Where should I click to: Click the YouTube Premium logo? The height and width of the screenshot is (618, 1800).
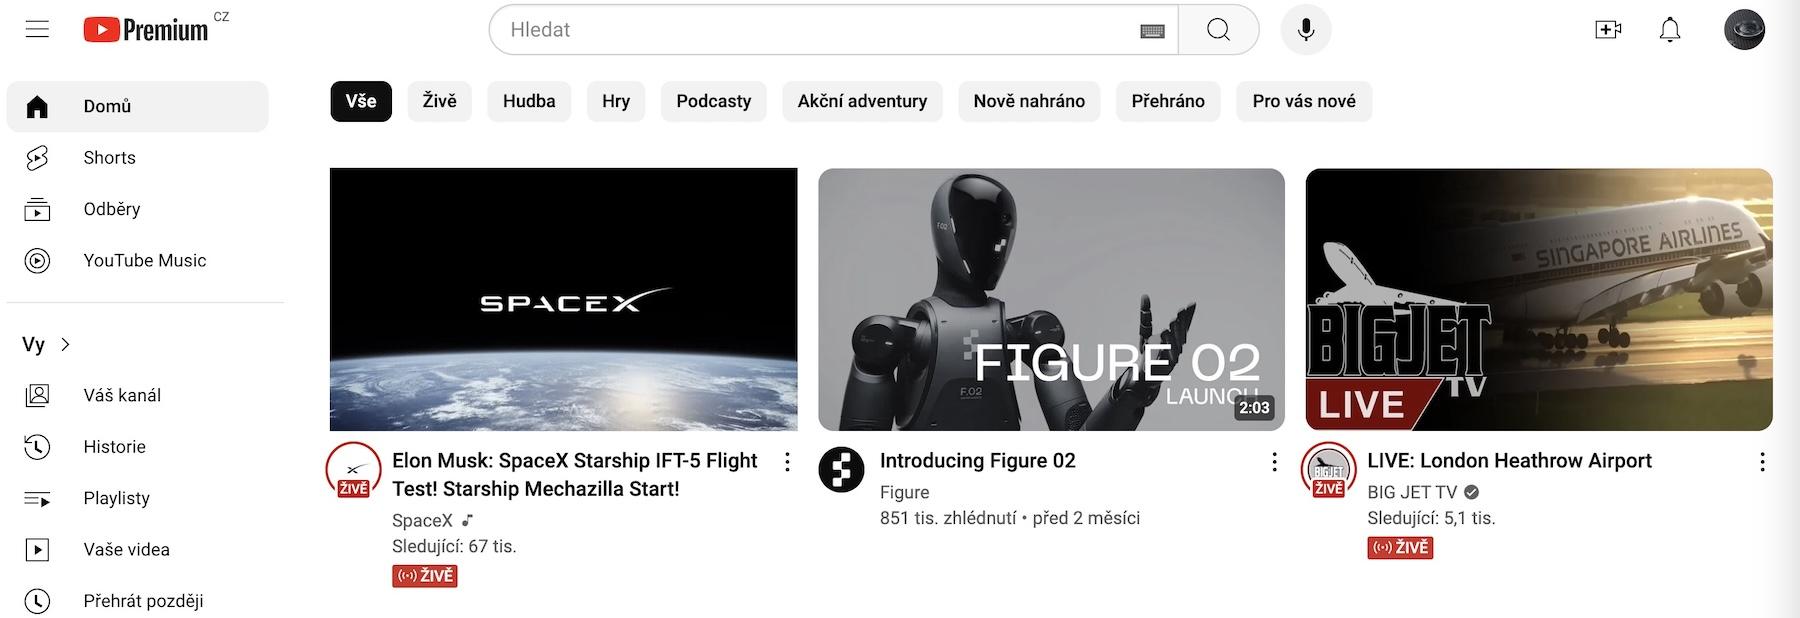[147, 30]
